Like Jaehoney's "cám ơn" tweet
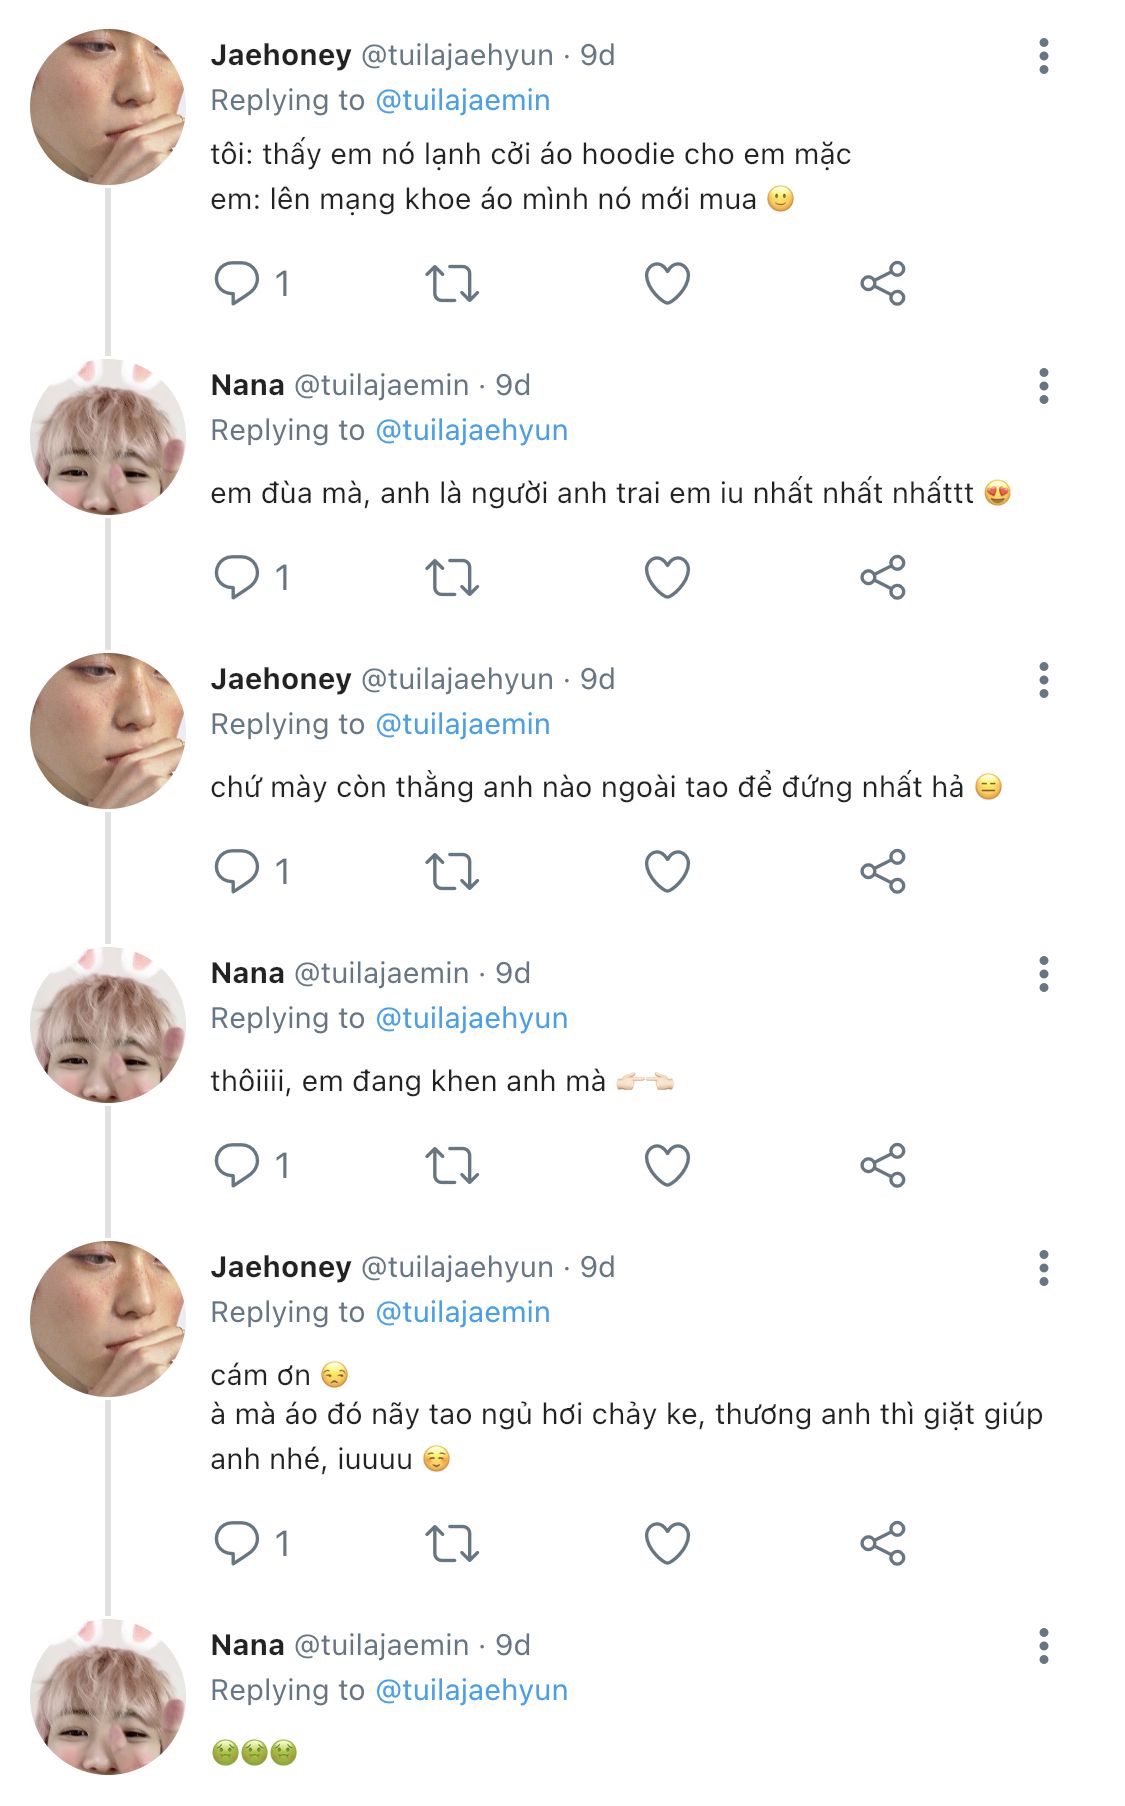This screenshot has width=1125, height=1806. (x=667, y=1543)
